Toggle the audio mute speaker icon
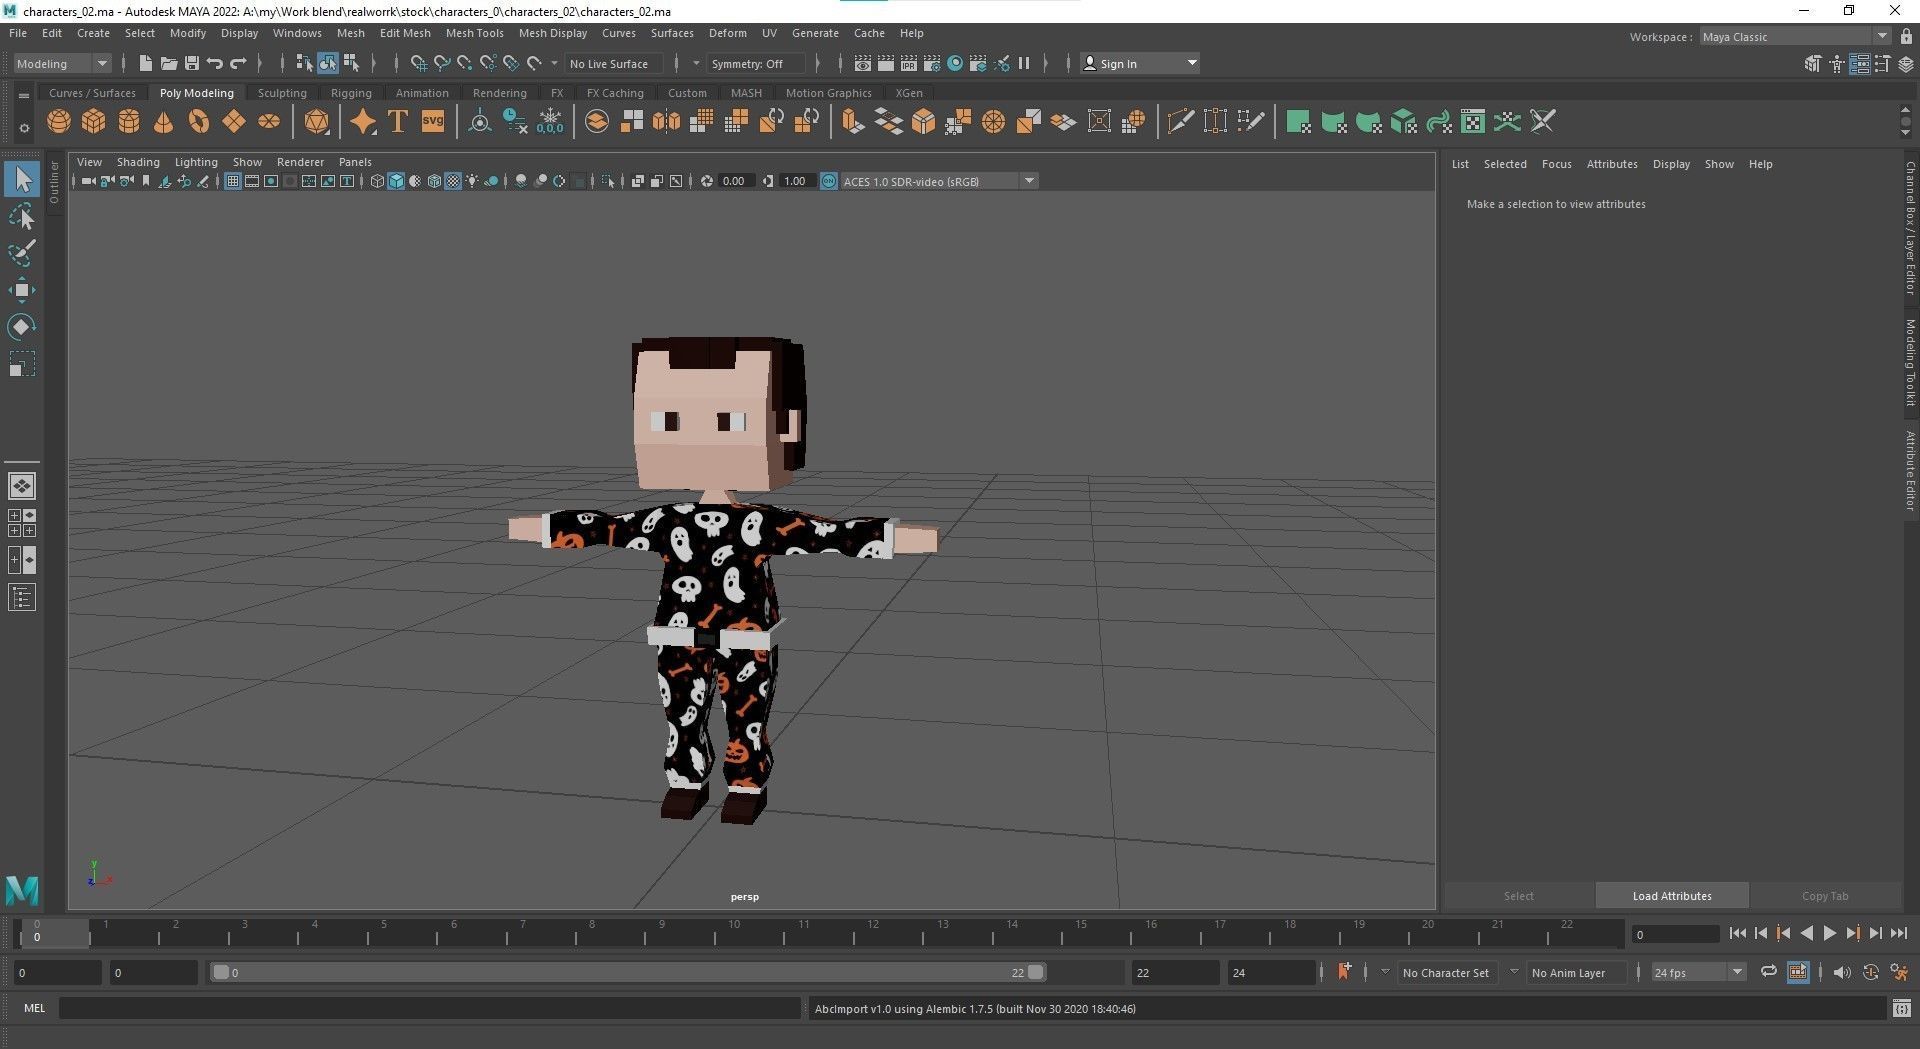This screenshot has height=1049, width=1920. tap(1842, 971)
